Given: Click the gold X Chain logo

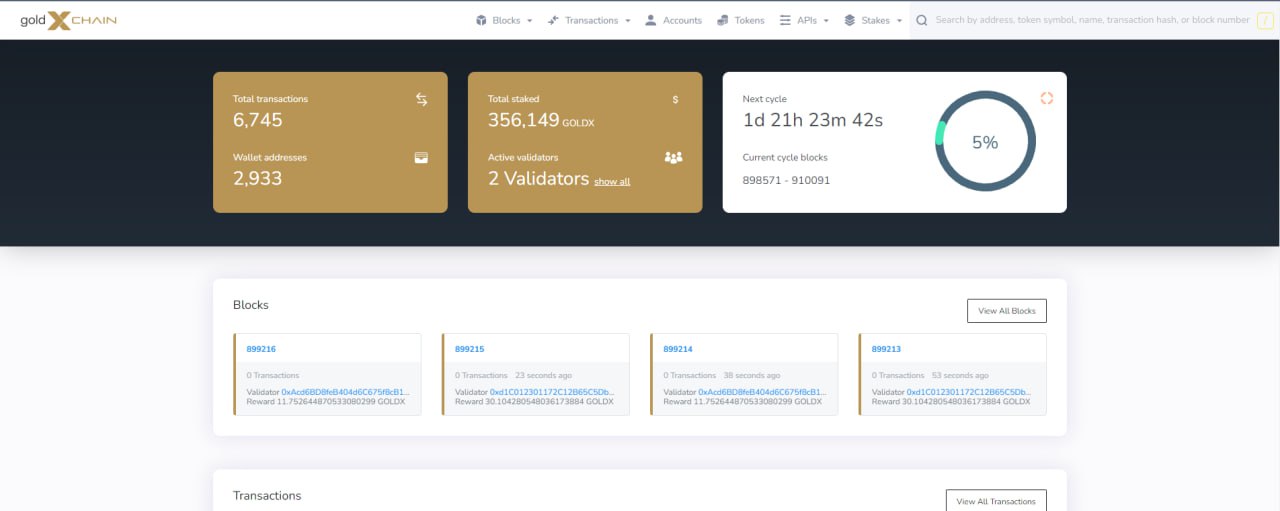Looking at the screenshot, I should coord(68,20).
